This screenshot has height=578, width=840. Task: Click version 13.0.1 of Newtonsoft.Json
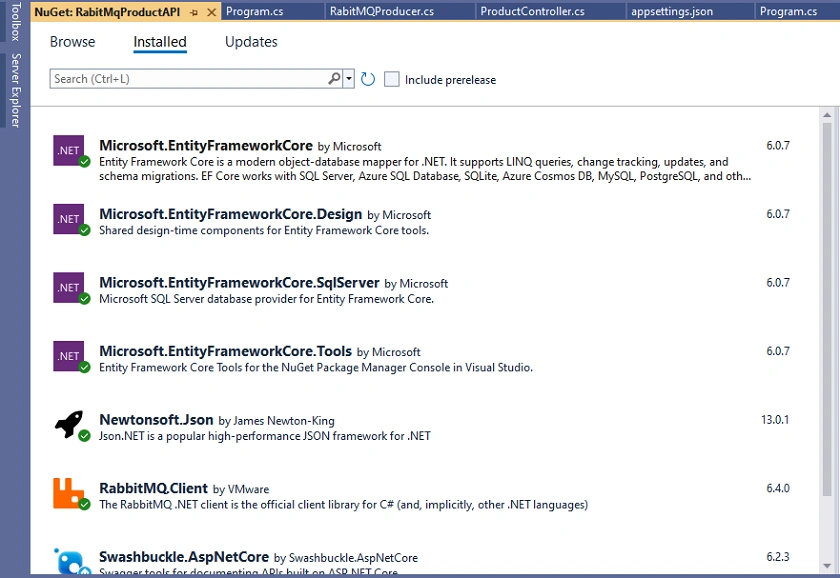pos(775,419)
